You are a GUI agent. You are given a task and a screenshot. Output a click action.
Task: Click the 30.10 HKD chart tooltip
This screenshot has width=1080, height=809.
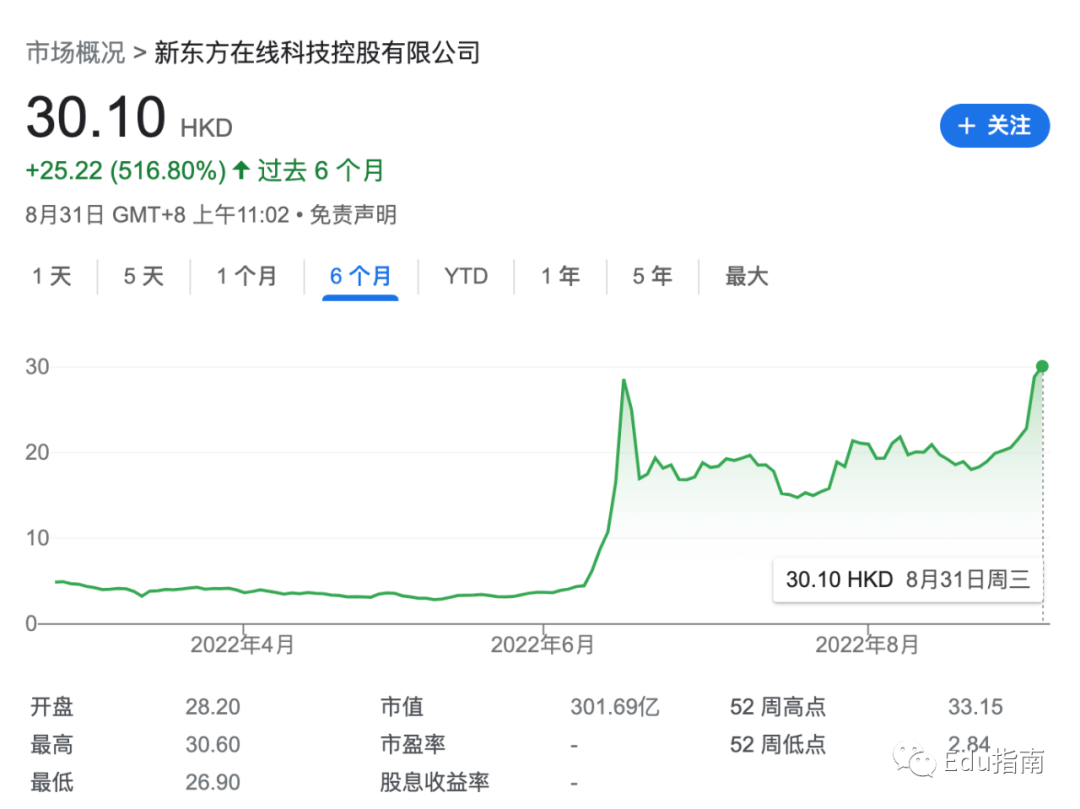(908, 580)
